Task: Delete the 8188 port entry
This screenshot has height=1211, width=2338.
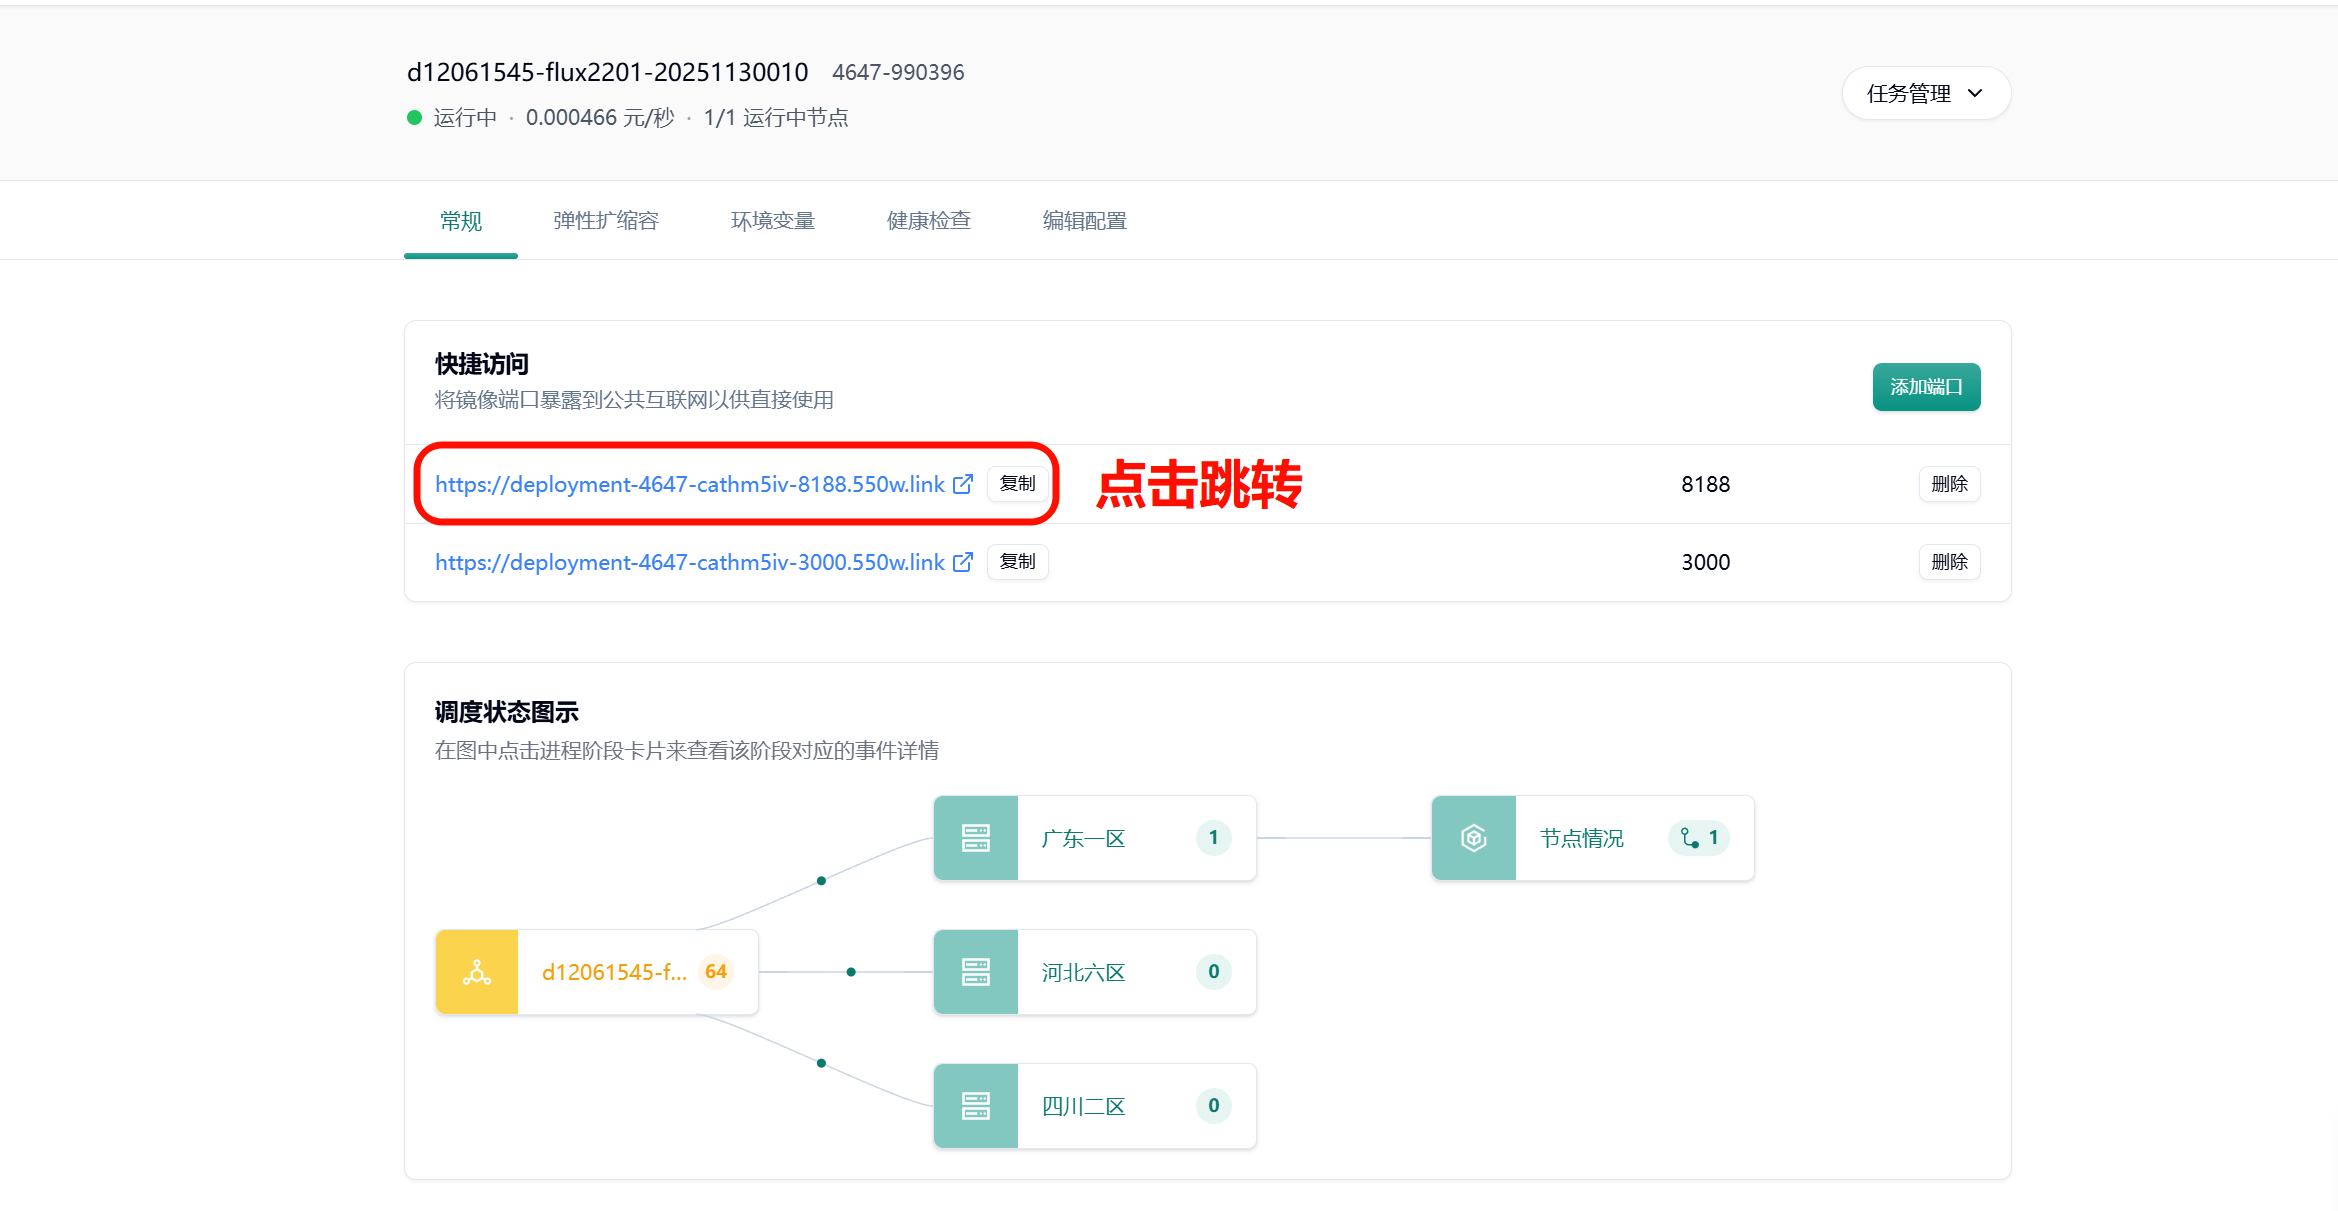Action: point(1949,484)
